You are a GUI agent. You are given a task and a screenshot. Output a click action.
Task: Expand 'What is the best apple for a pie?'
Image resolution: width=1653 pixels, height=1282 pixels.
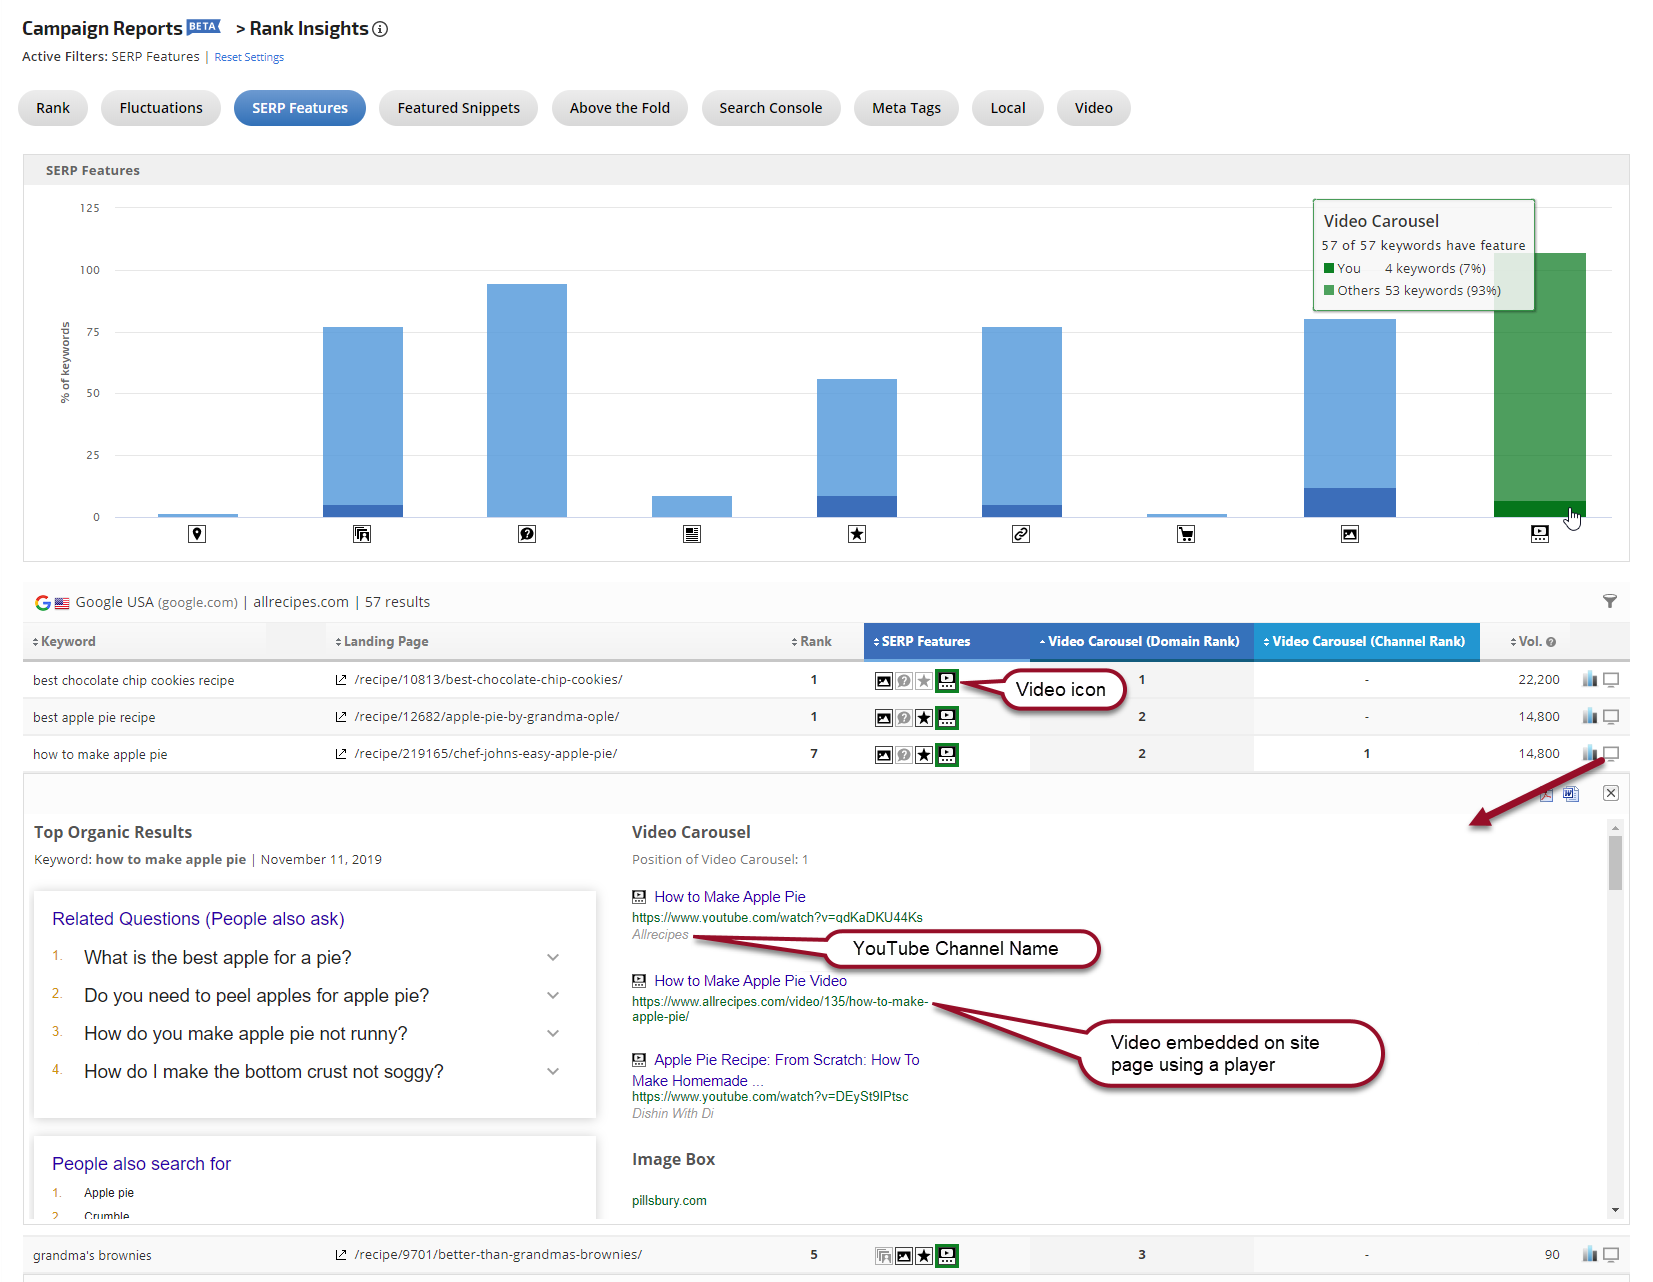point(553,958)
